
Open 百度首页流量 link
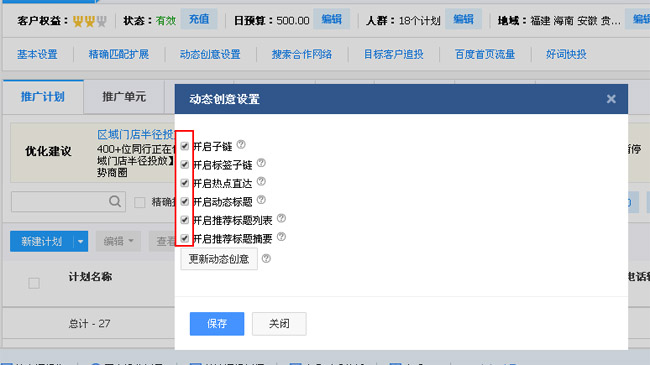[485, 54]
